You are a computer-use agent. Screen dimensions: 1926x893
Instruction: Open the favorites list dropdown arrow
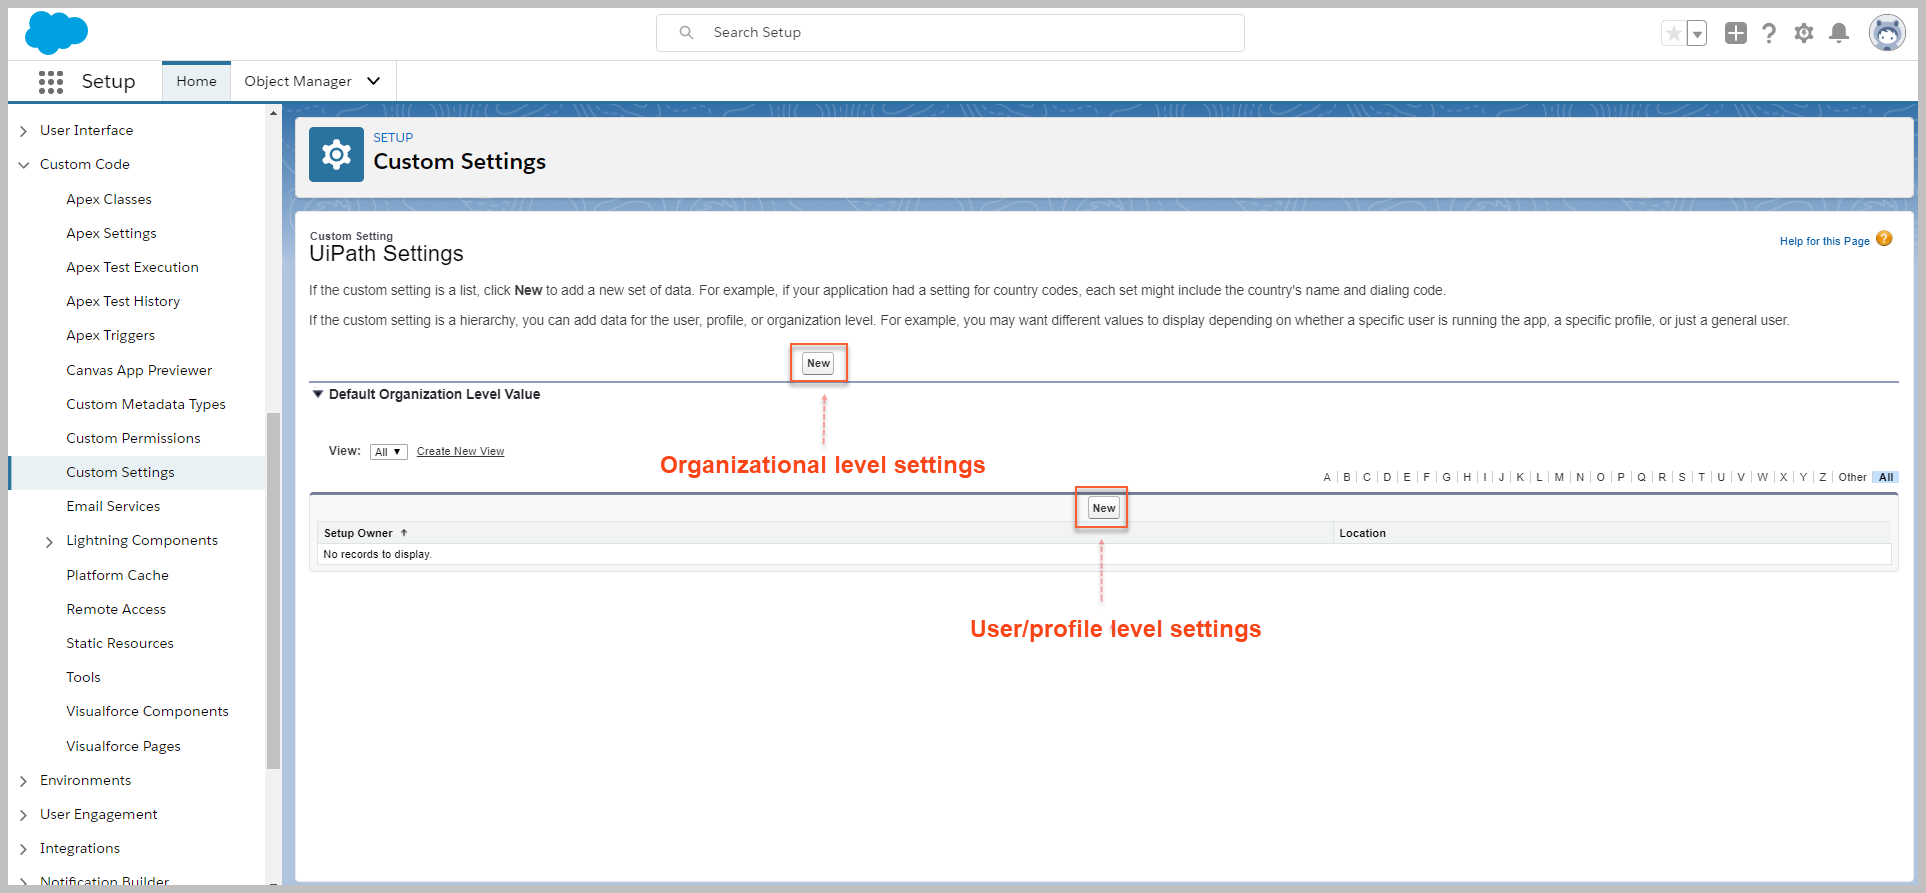[x=1697, y=33]
